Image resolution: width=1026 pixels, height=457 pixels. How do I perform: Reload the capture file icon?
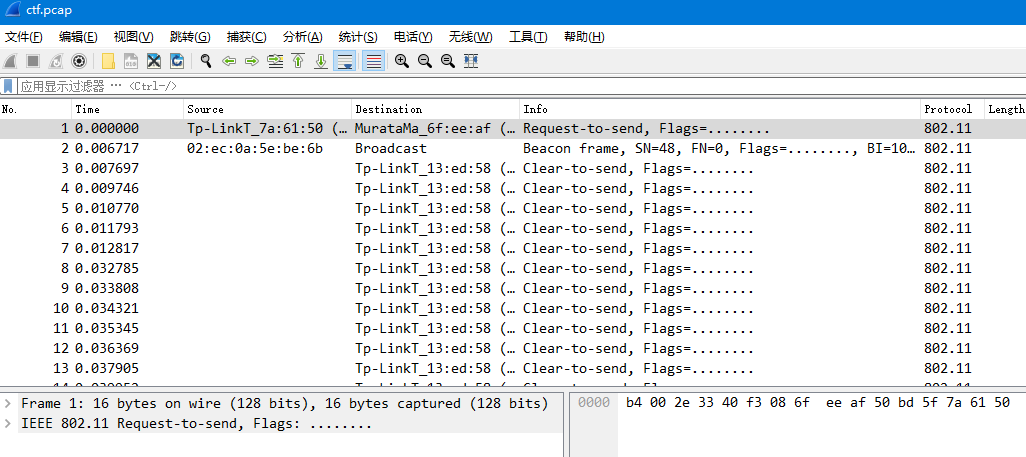[177, 61]
